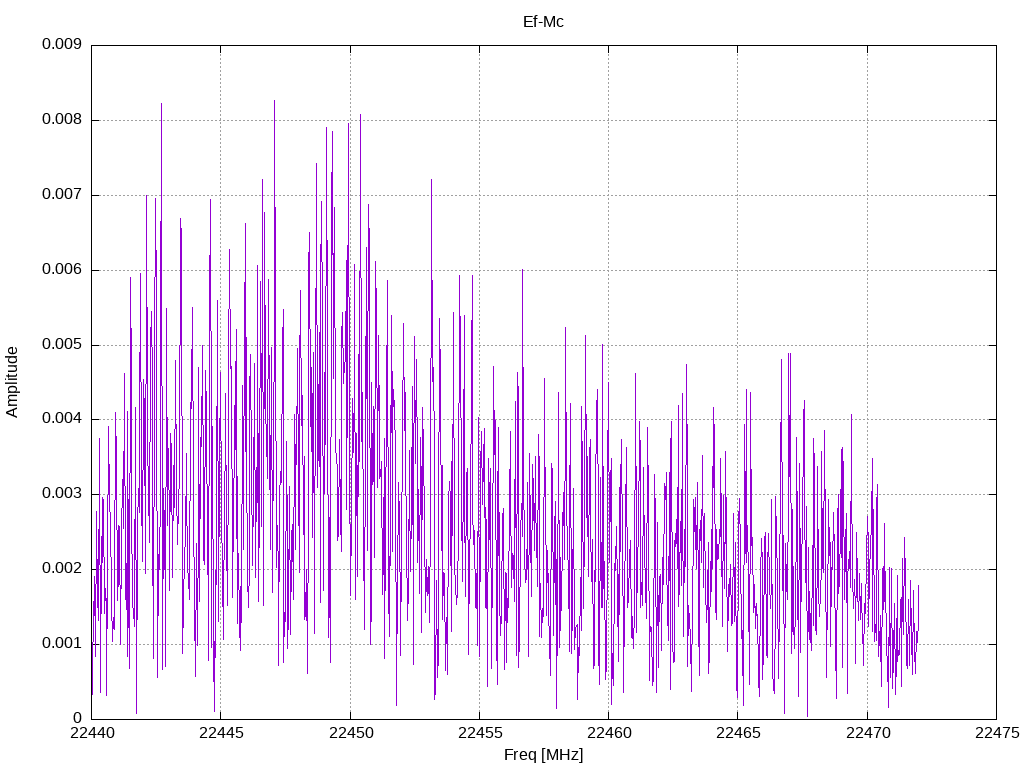Click the Amplitude y-axis label
Viewport: 1024px width, 768px height.
coord(12,382)
